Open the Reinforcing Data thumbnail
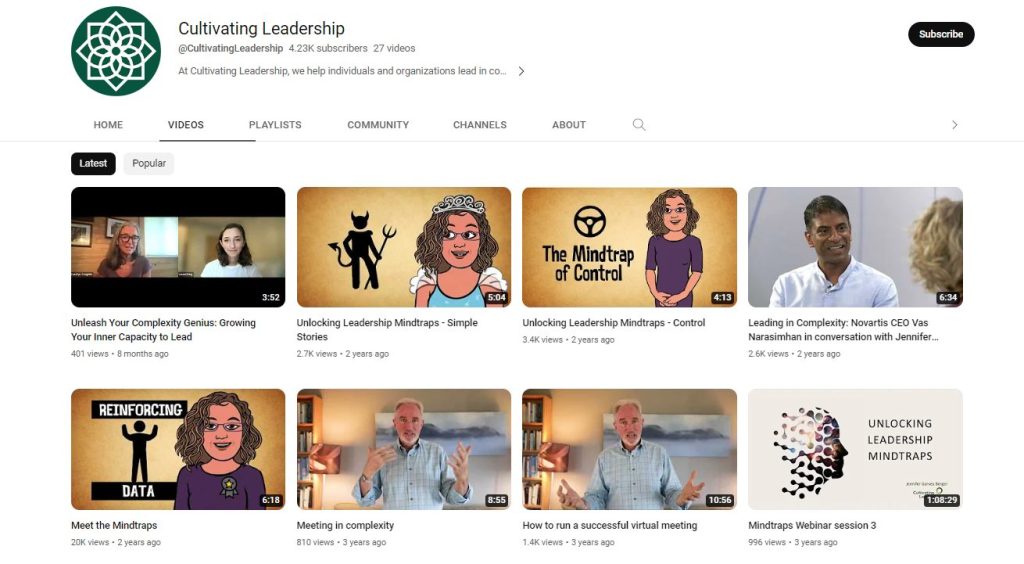The height and width of the screenshot is (564, 1024). click(x=178, y=449)
